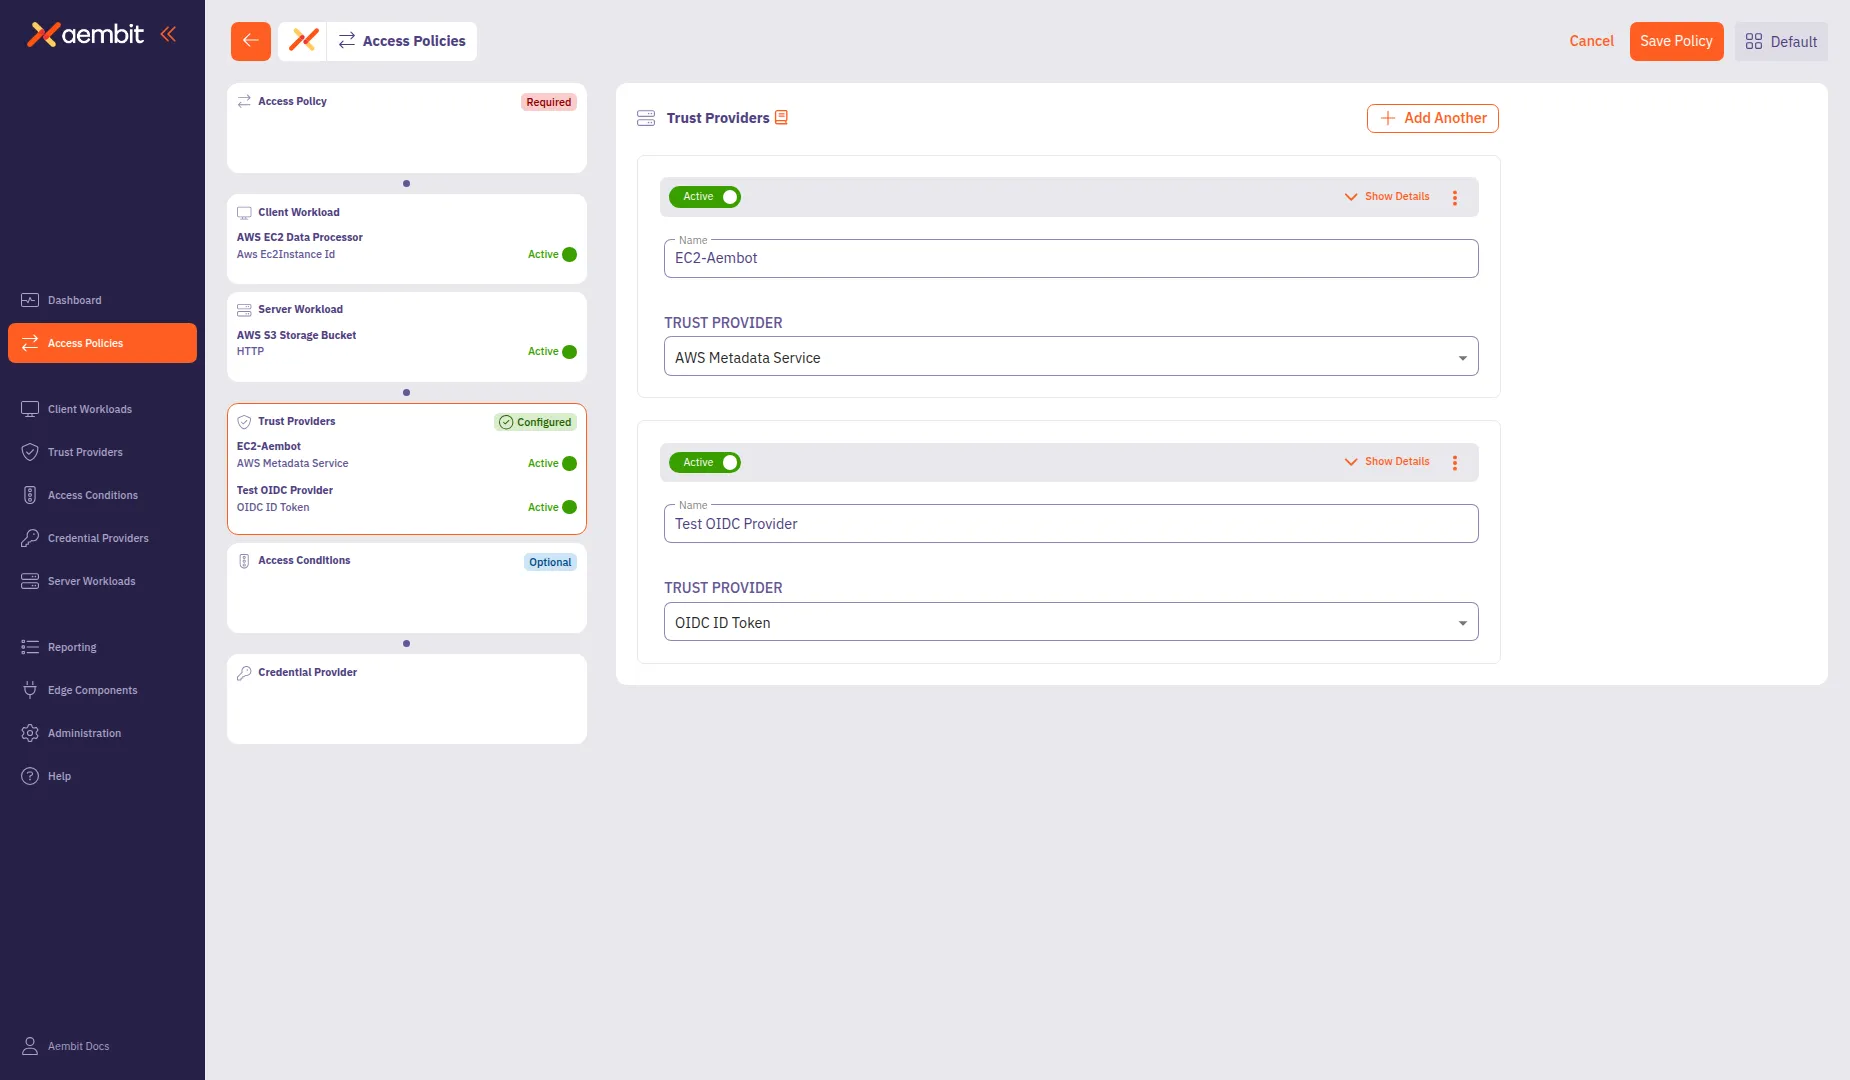1850x1080 pixels.
Task: Expand Show Details for Test OIDC Provider
Action: click(x=1387, y=461)
